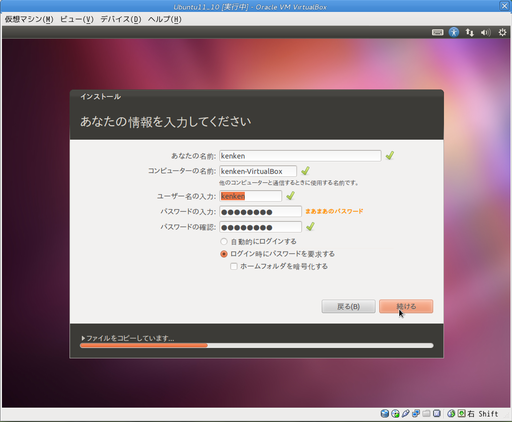Click the VirtualBox hard disk activity icon

[x=385, y=414]
